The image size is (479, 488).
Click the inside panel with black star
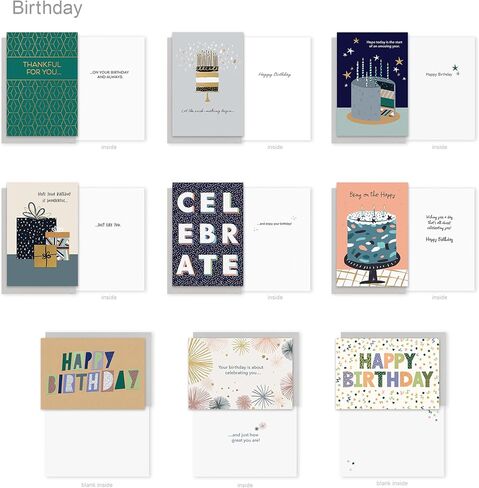point(442,88)
